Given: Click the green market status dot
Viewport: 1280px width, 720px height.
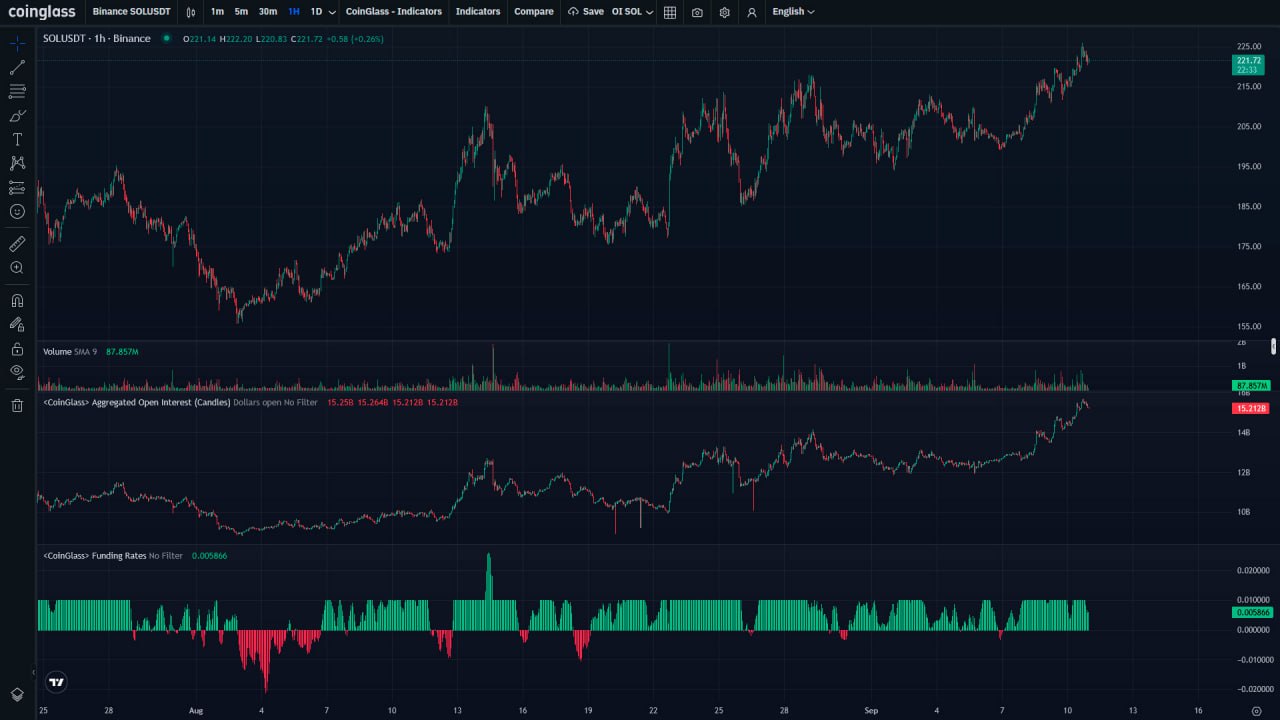Looking at the screenshot, I should [166, 39].
